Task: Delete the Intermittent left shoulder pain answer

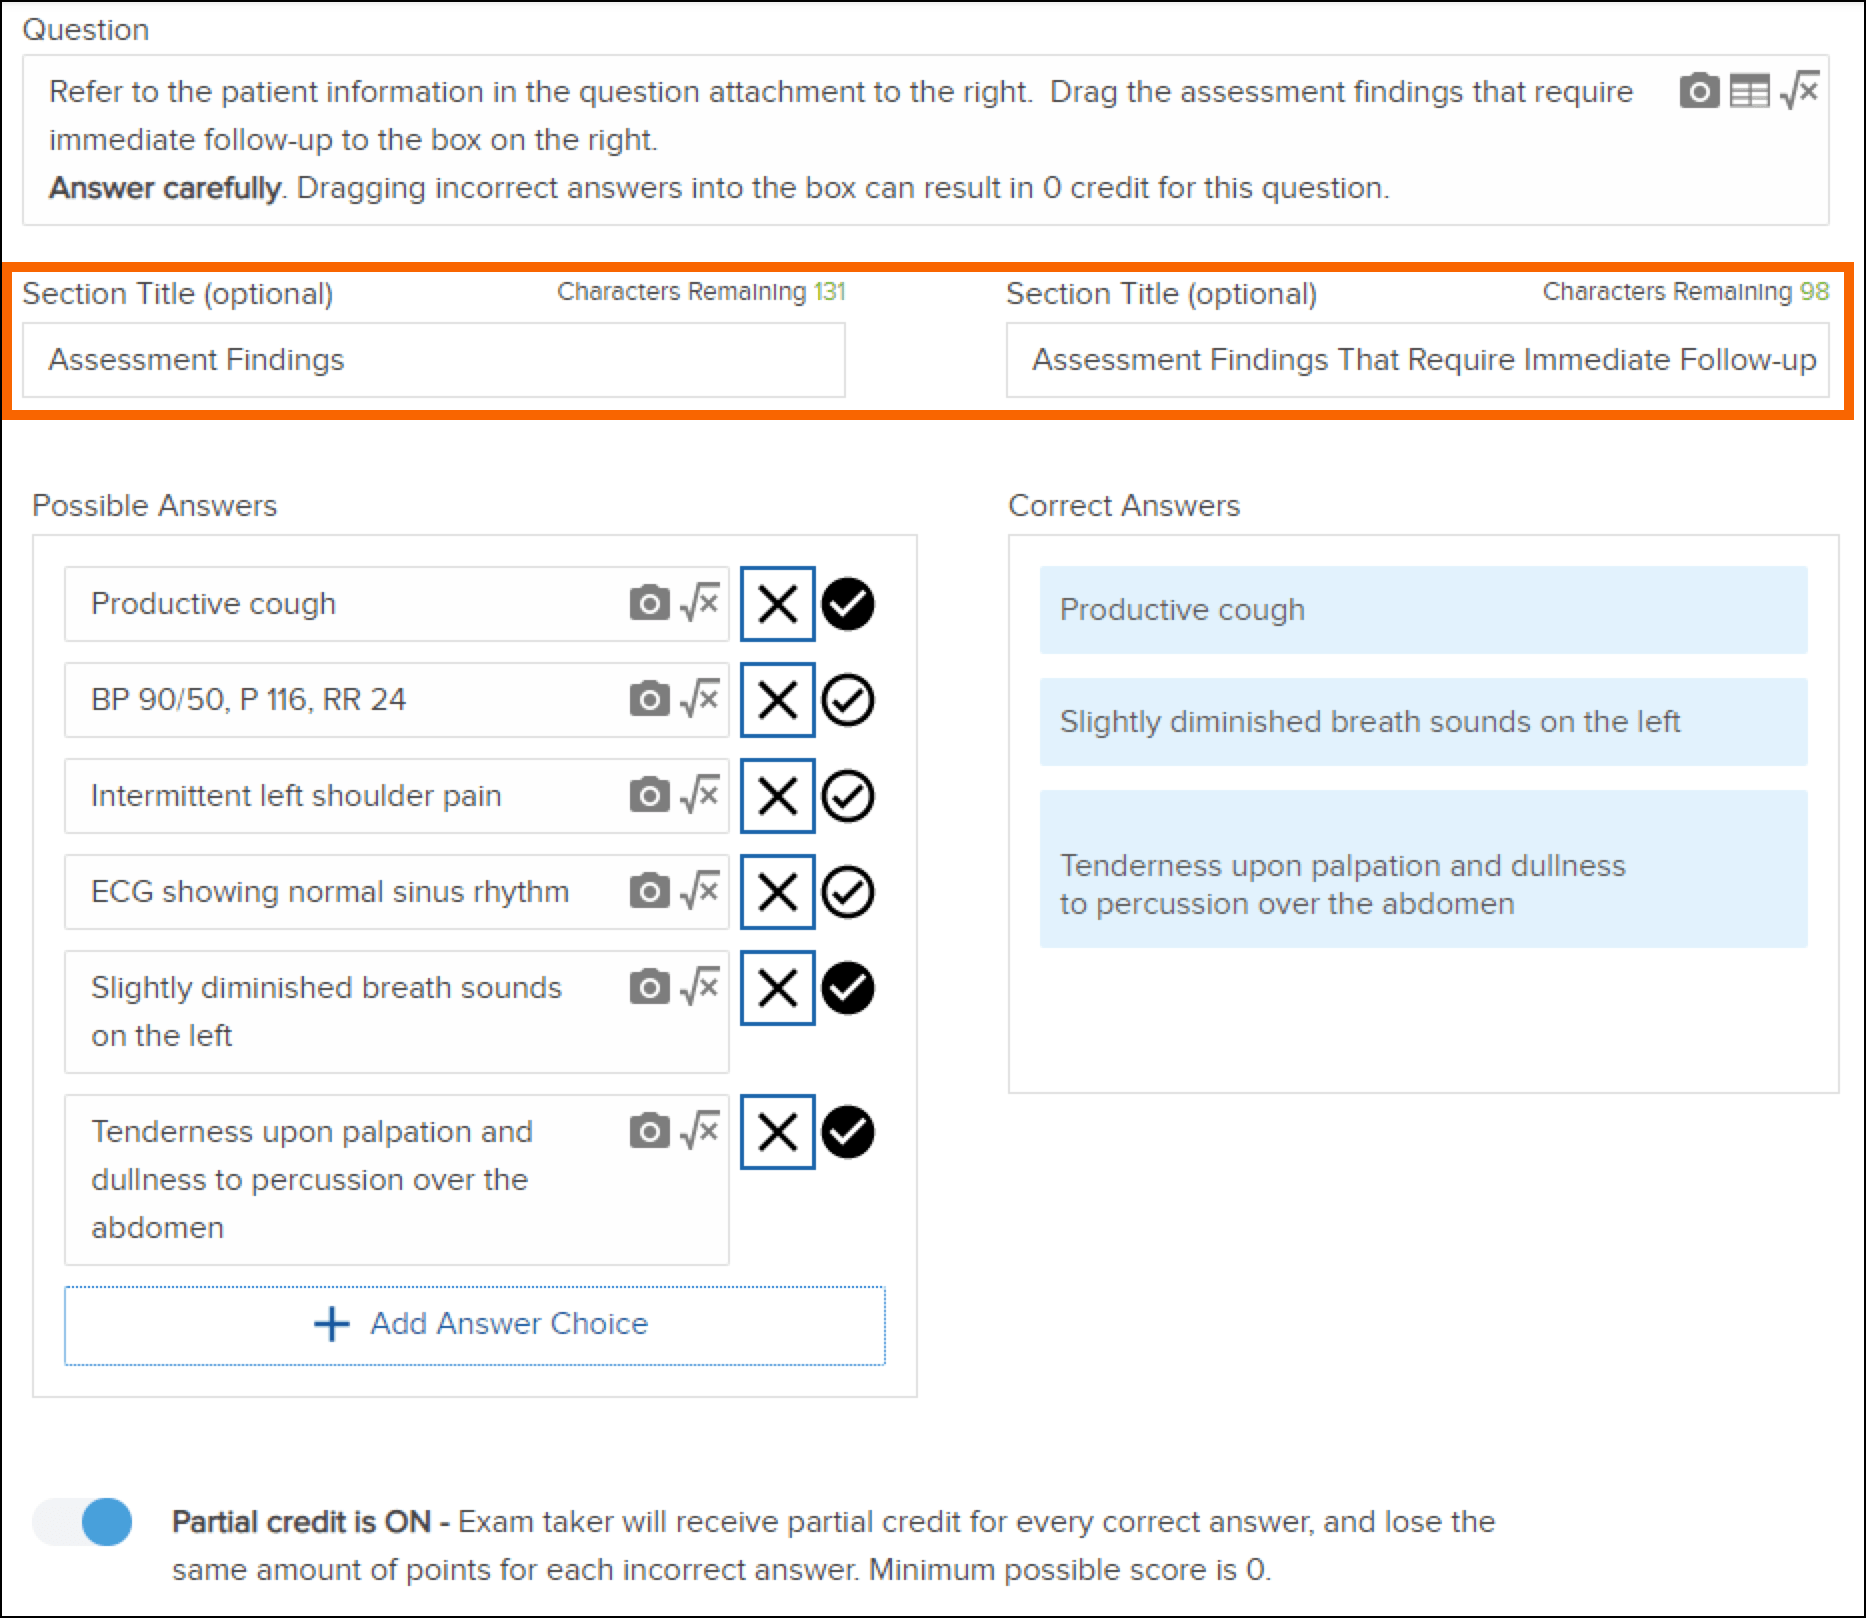Action: pyautogui.click(x=777, y=795)
